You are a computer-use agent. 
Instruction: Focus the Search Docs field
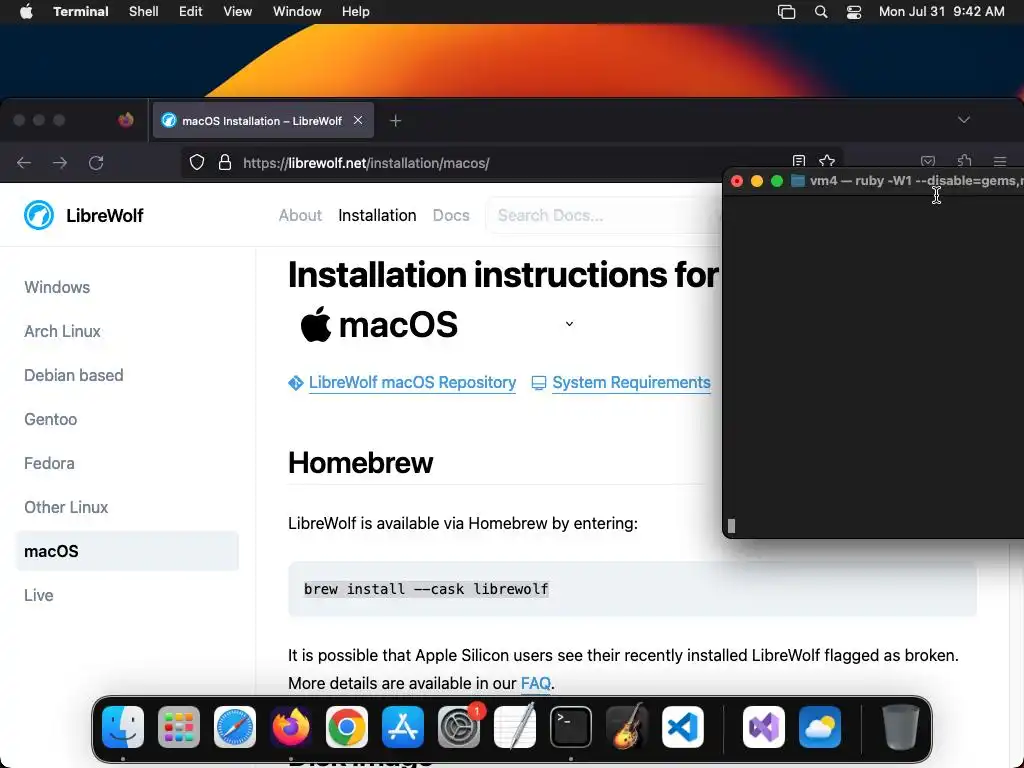604,216
